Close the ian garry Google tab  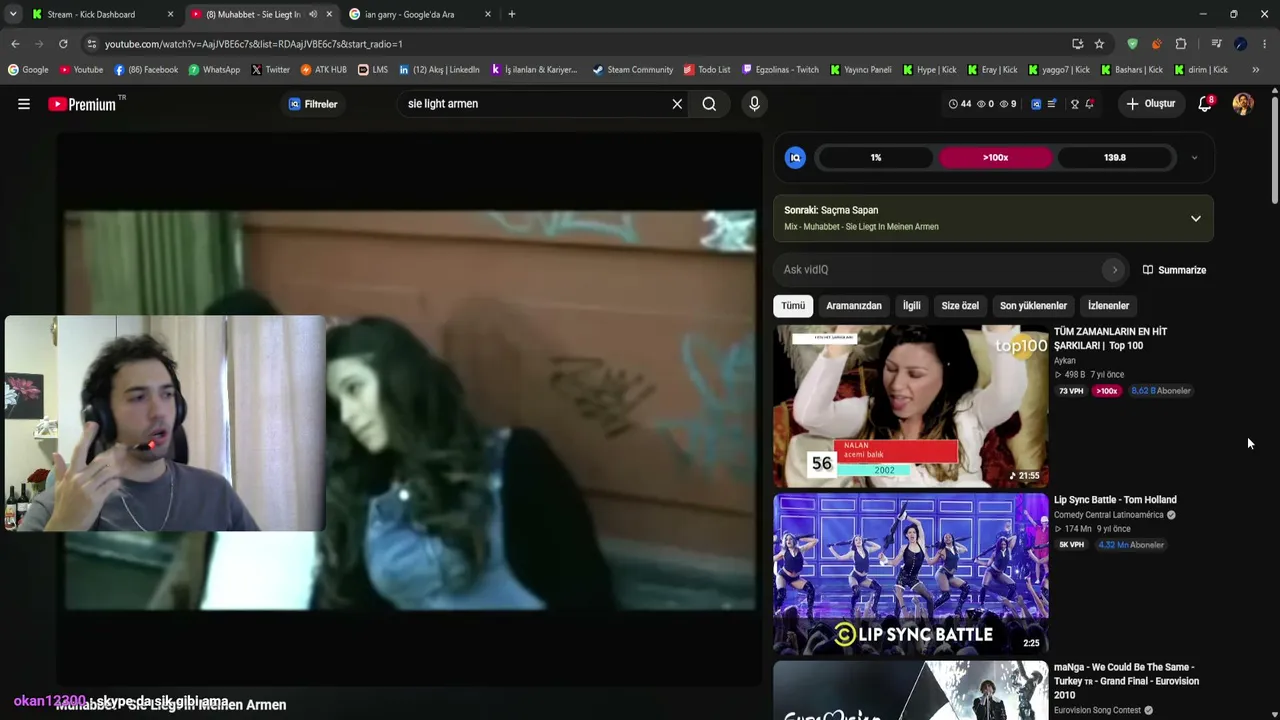pyautogui.click(x=488, y=14)
